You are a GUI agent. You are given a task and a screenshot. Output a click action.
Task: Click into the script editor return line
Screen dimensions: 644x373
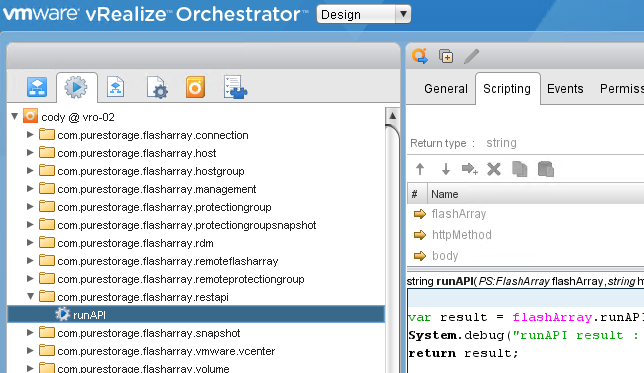click(463, 353)
